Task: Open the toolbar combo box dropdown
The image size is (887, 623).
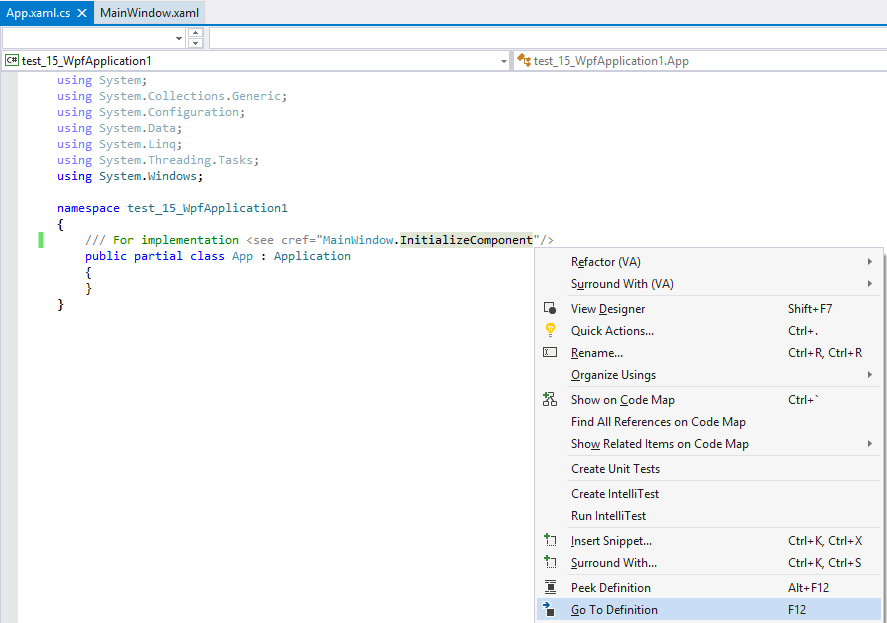Action: point(180,37)
